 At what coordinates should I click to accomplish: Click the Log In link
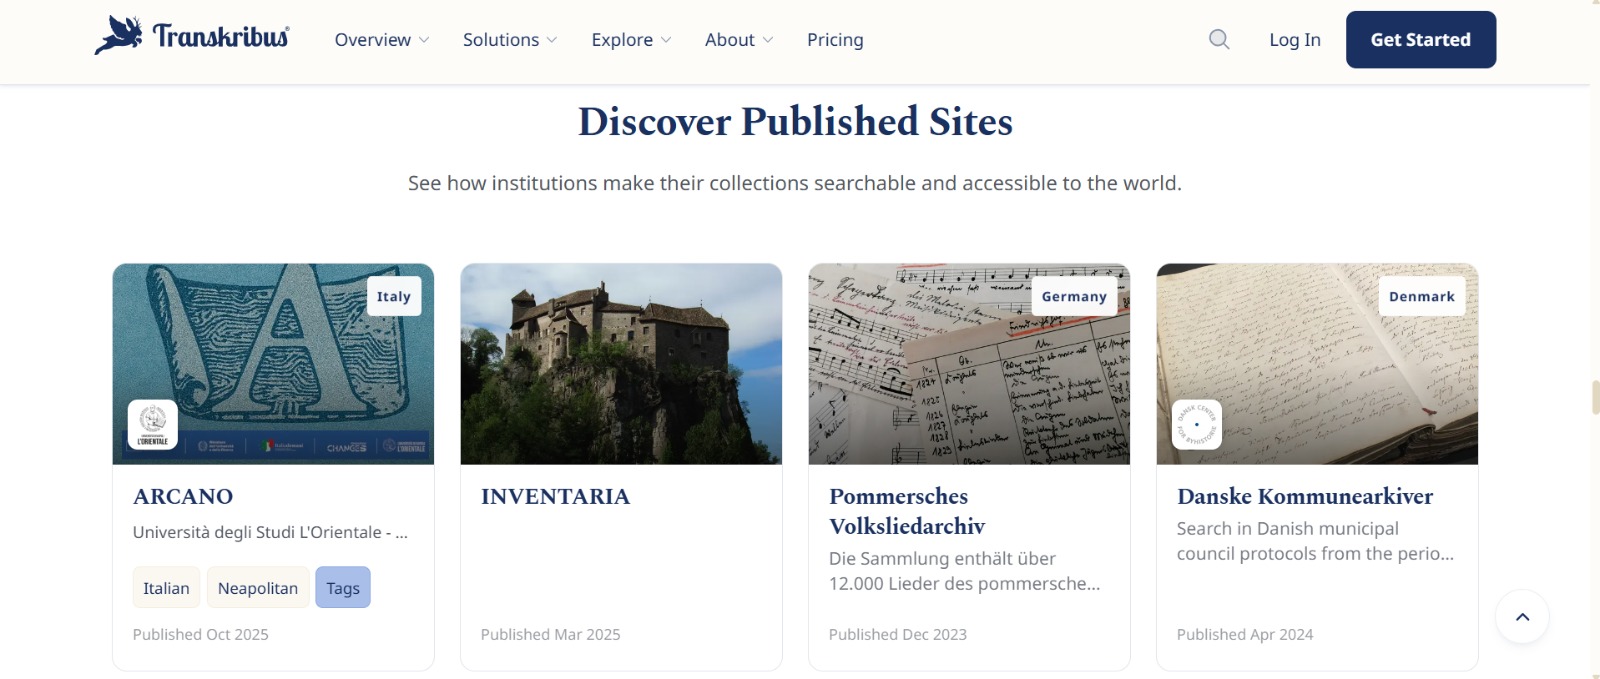click(1295, 40)
